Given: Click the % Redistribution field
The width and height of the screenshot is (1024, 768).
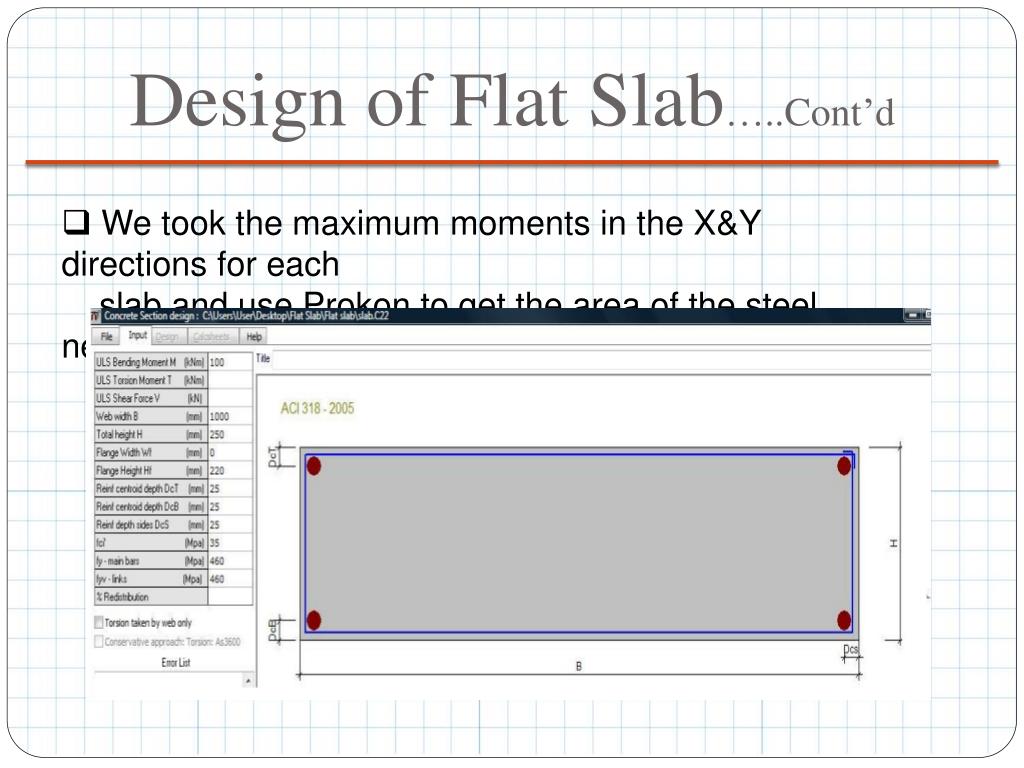Looking at the screenshot, I should click(x=230, y=597).
